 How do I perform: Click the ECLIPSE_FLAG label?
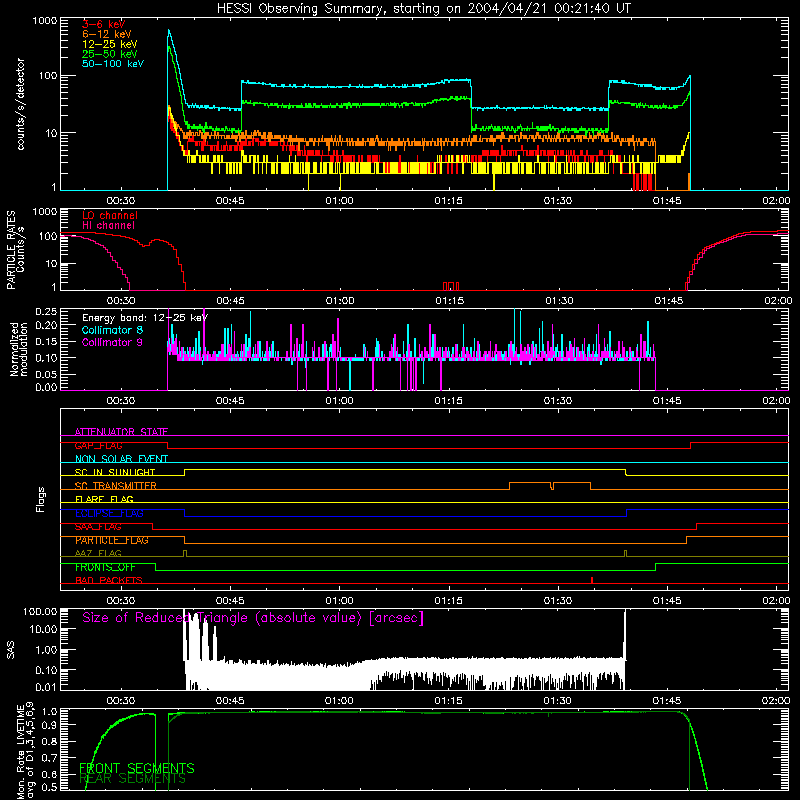pos(109,513)
